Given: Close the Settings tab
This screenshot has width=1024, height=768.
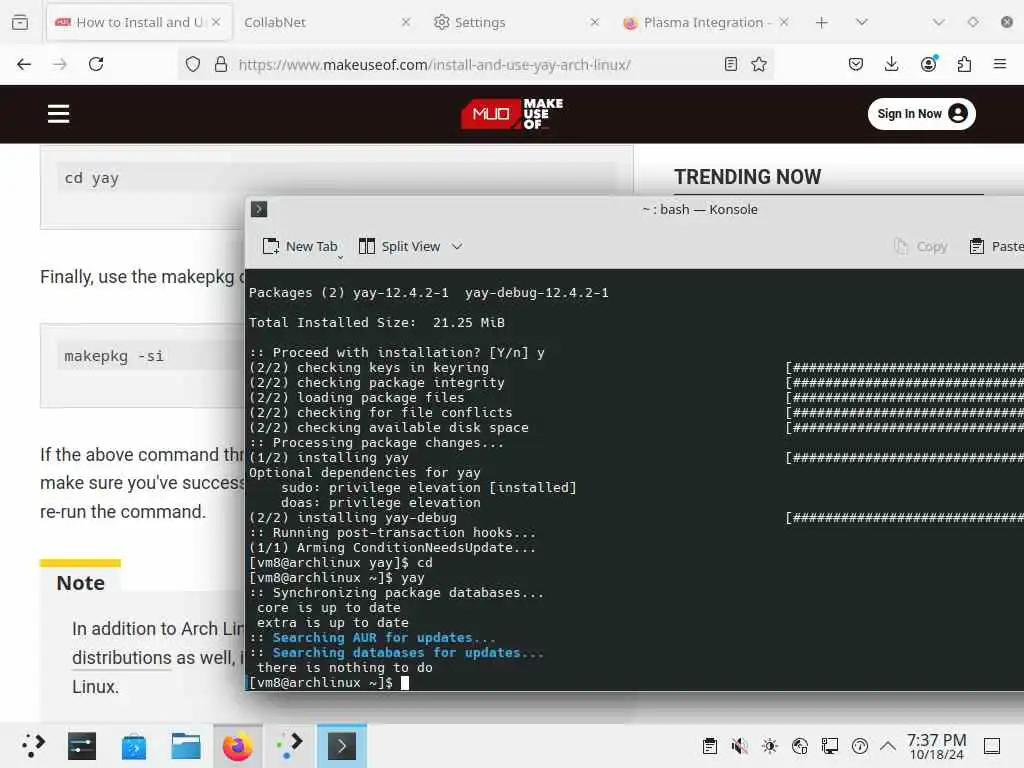Looking at the screenshot, I should [594, 22].
